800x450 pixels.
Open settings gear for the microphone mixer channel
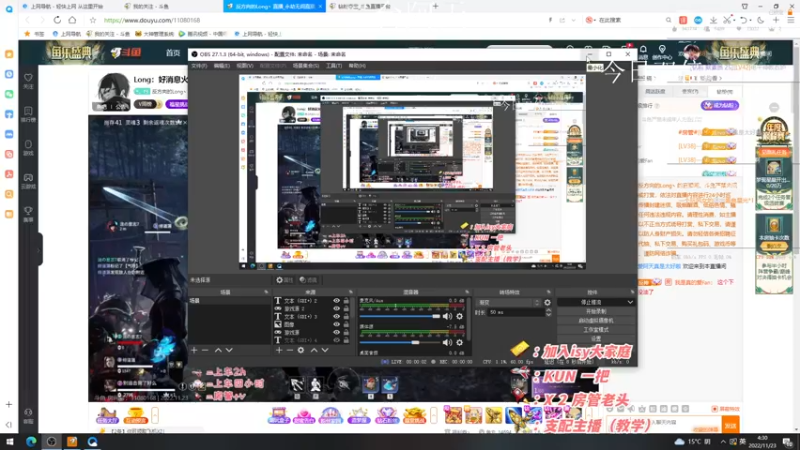point(460,316)
